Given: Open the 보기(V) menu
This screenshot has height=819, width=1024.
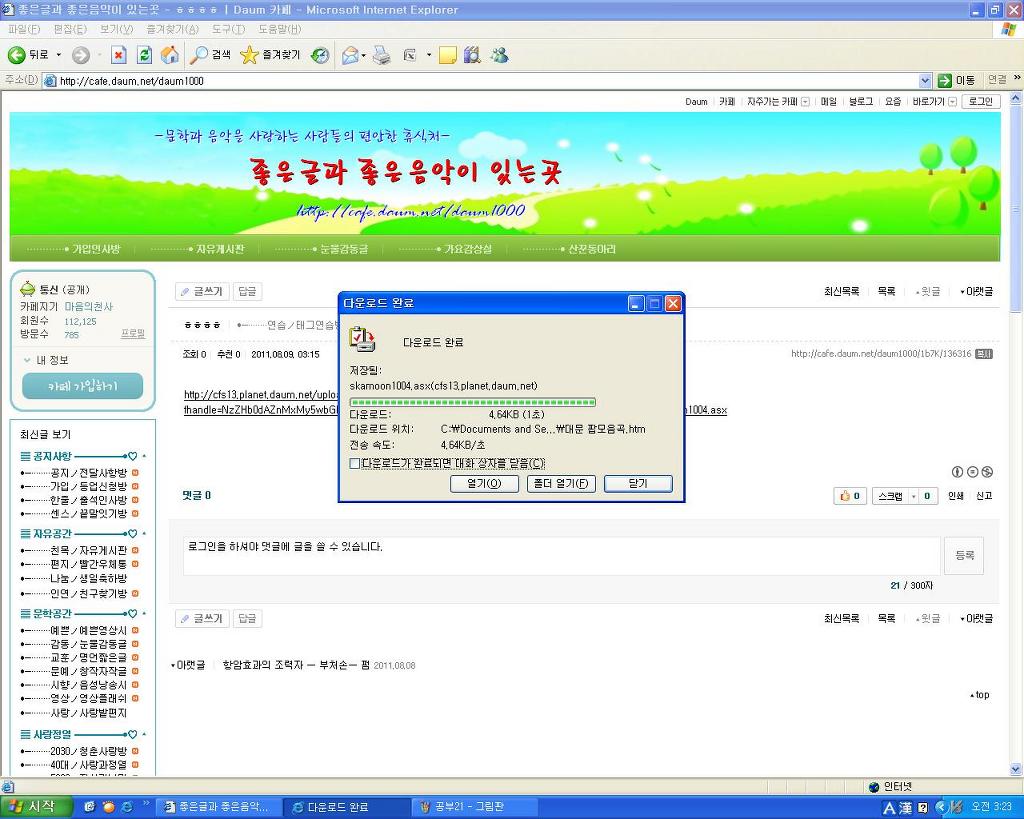Looking at the screenshot, I should click(117, 29).
